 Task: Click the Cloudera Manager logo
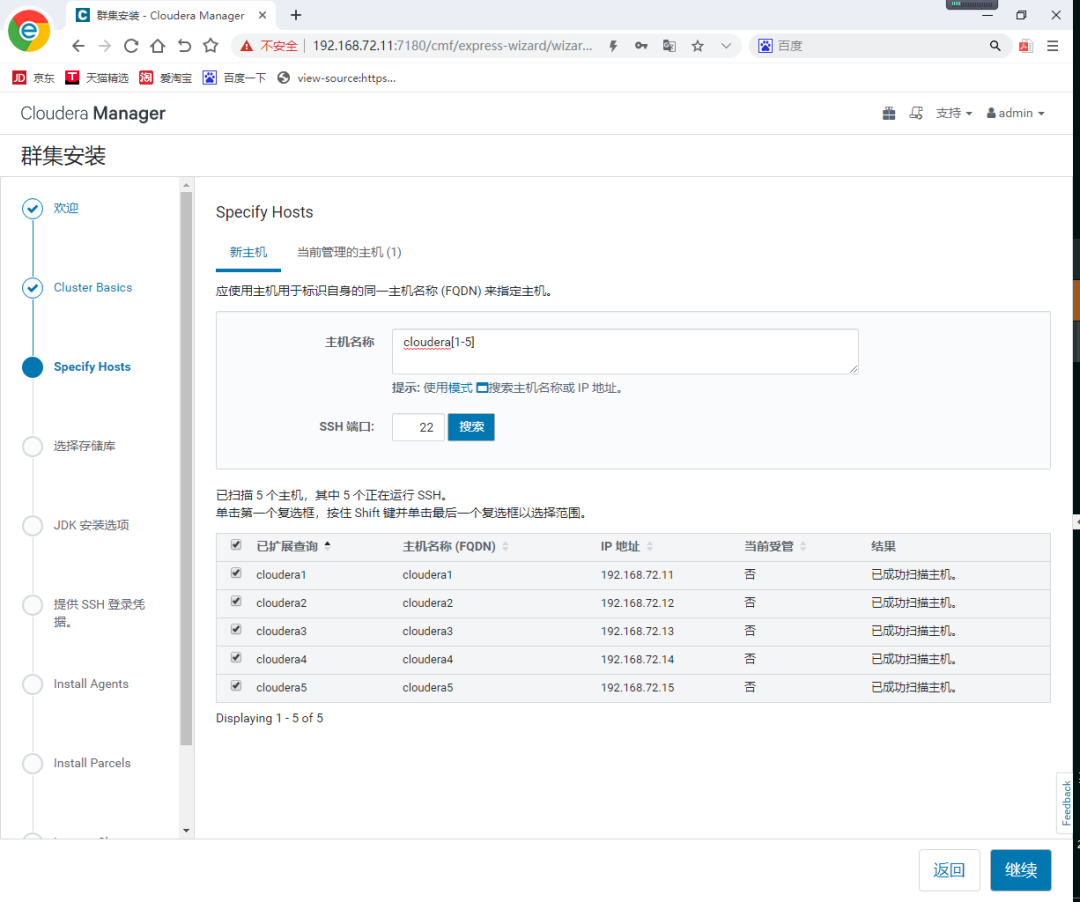(x=93, y=114)
